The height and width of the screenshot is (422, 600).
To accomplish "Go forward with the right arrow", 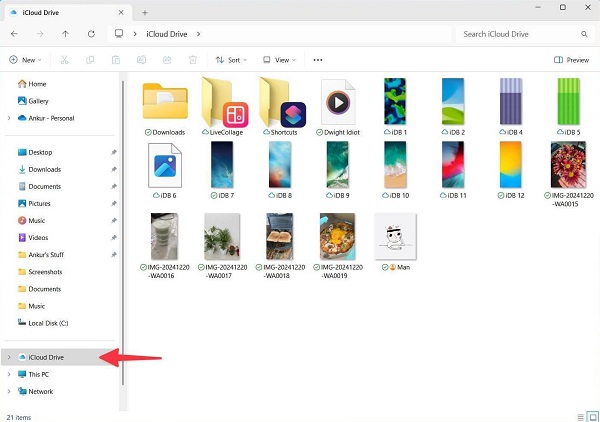I will tap(40, 34).
